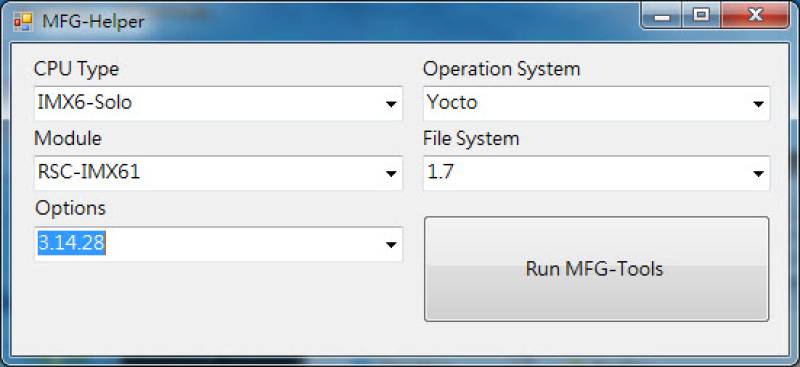The width and height of the screenshot is (800, 367).
Task: Minimize the MFG-Helper window
Action: coord(662,16)
